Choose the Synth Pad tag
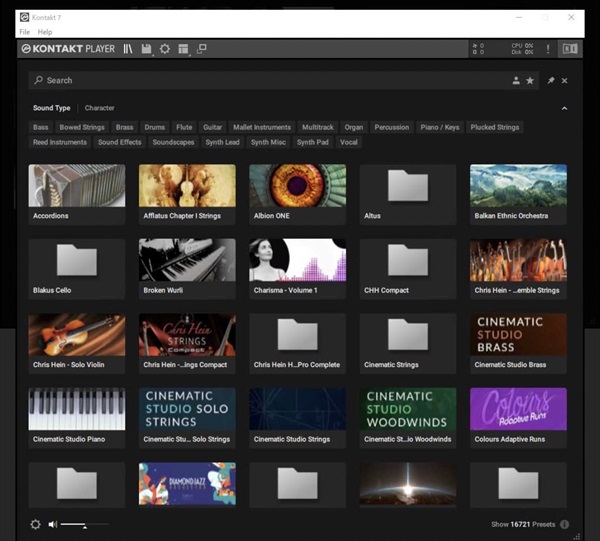Image resolution: width=600 pixels, height=541 pixels. pyautogui.click(x=313, y=142)
